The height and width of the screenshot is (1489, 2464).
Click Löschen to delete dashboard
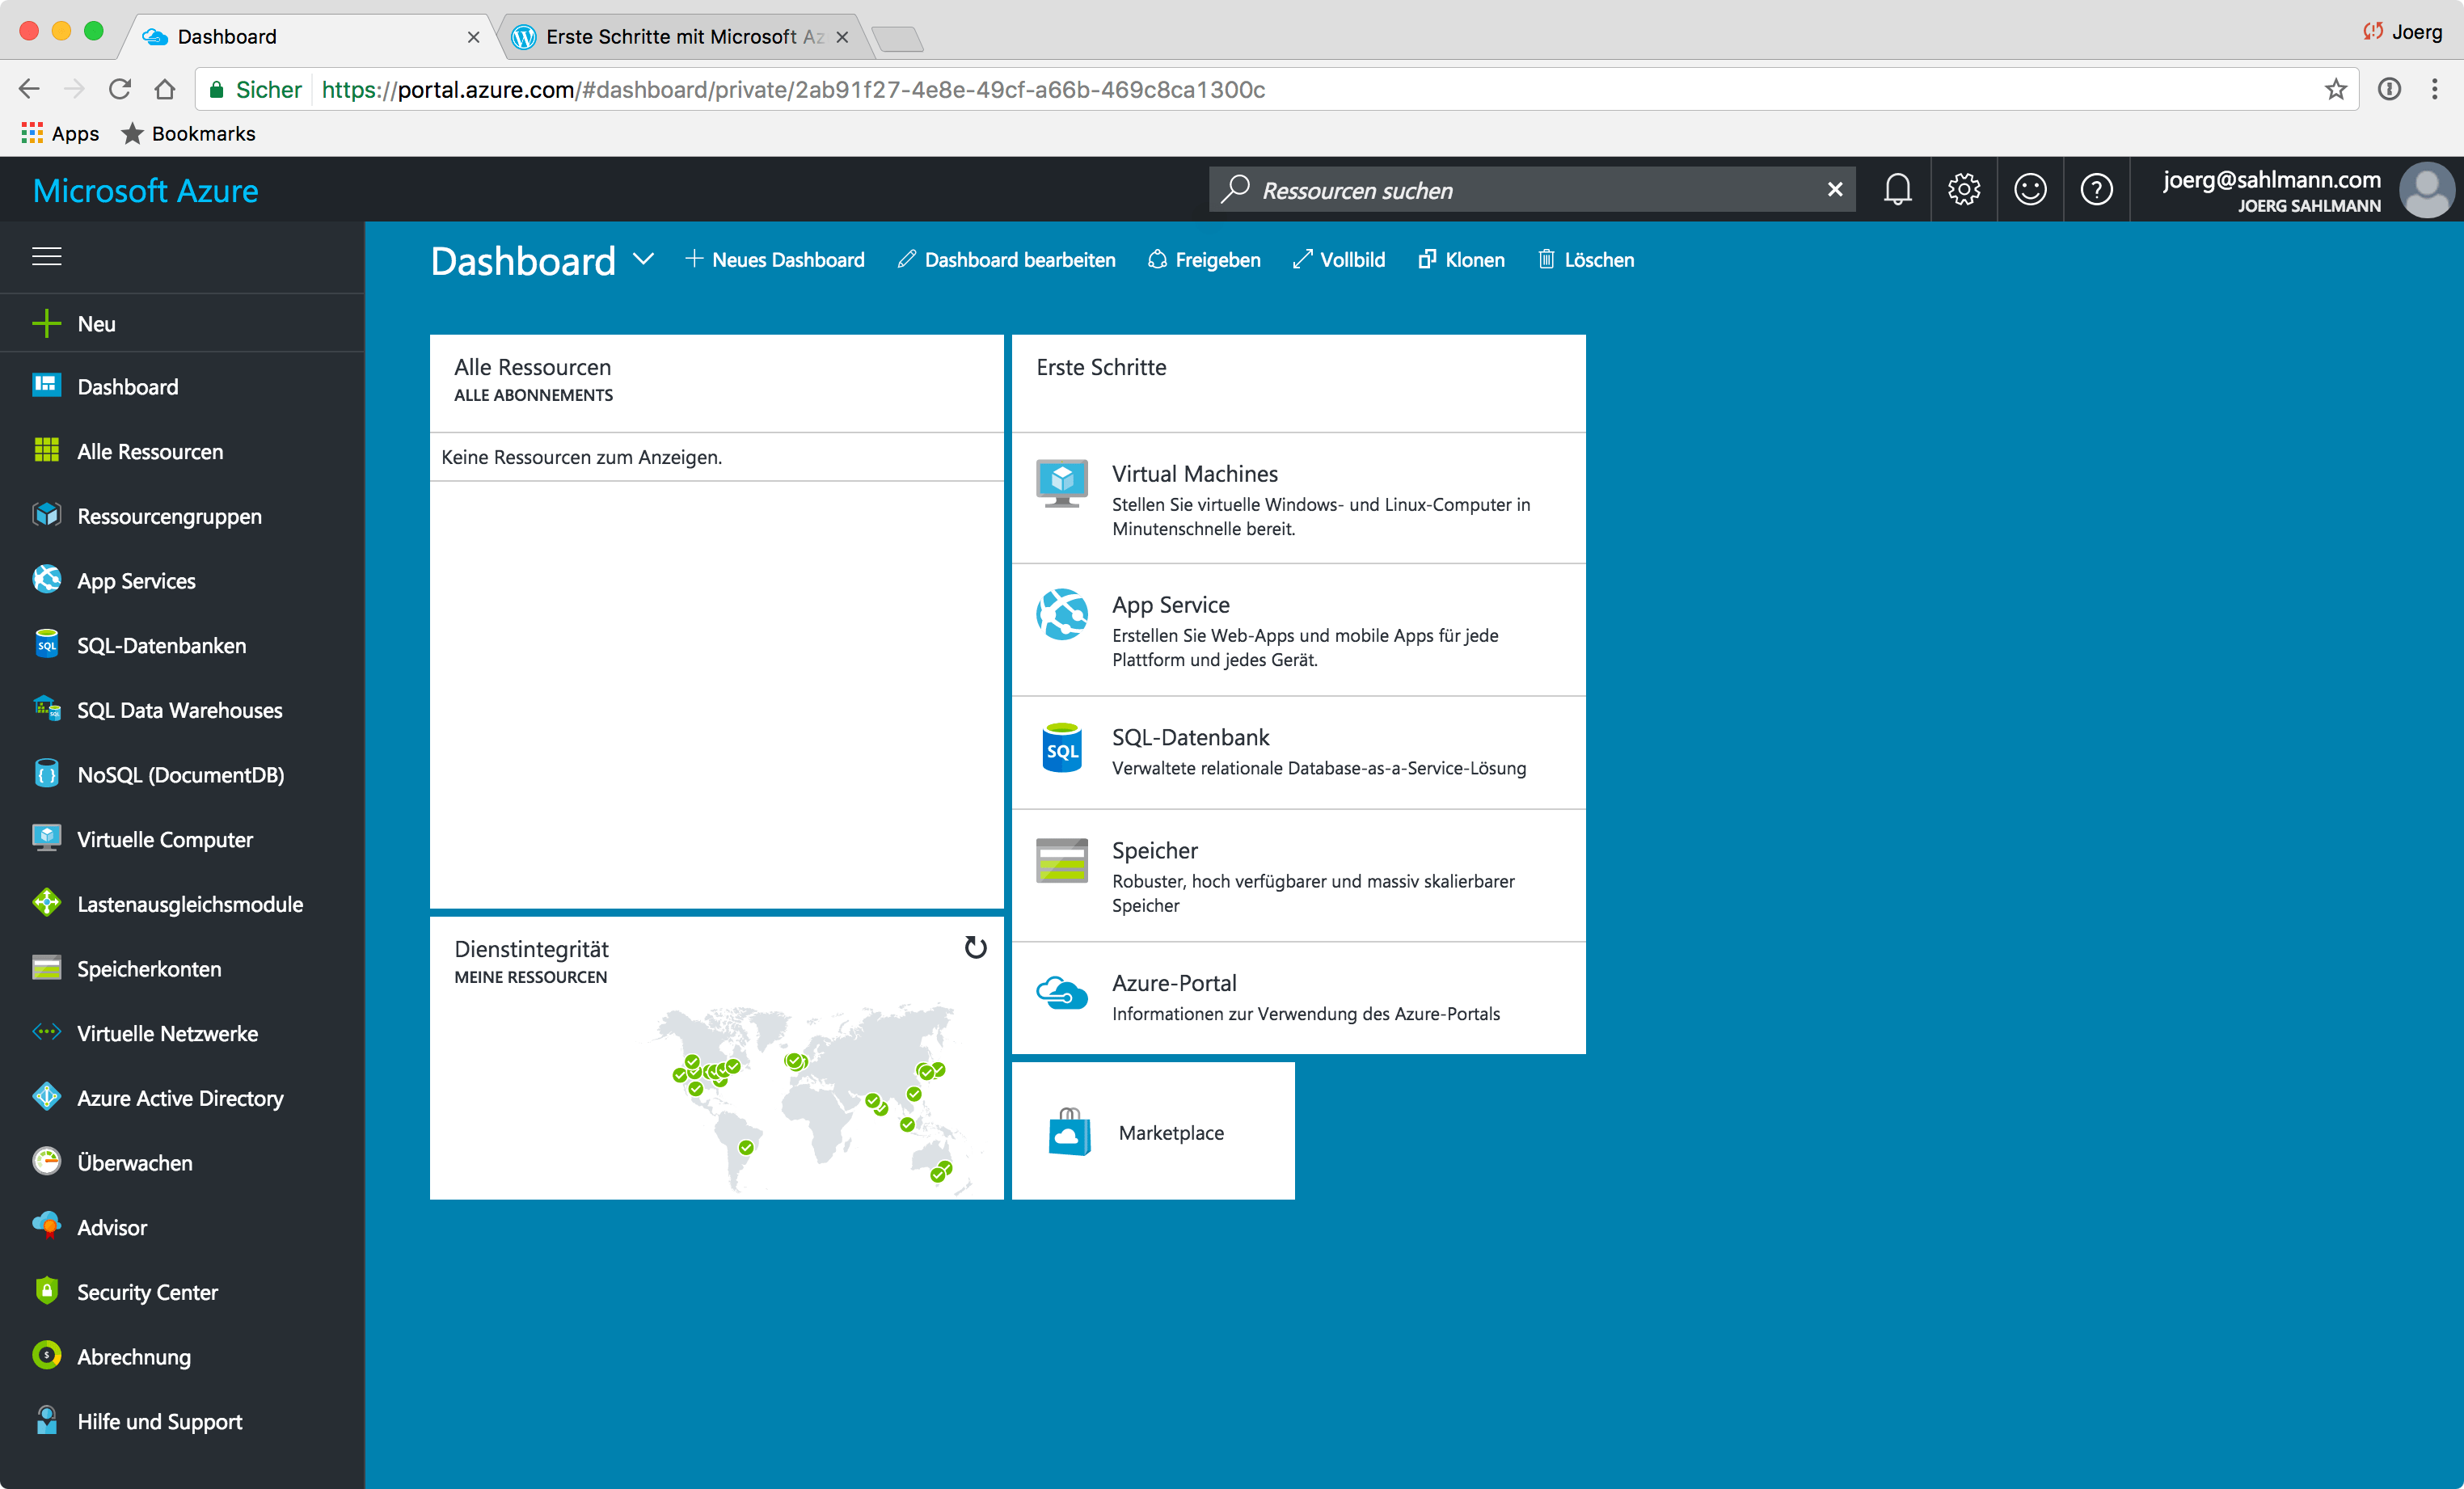[1586, 260]
